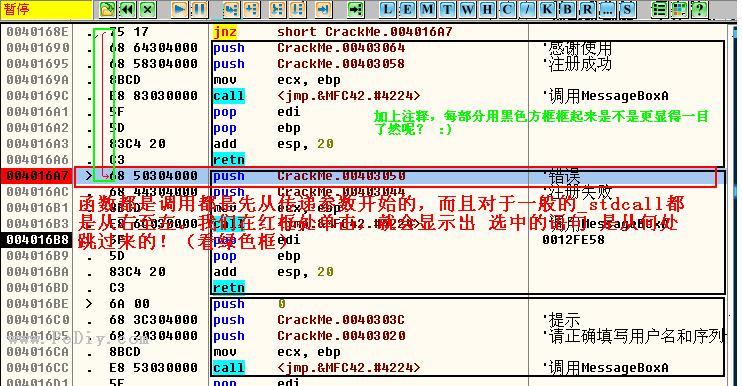Open help with the question mark icon
This screenshot has width=742, height=386.
(x=699, y=9)
